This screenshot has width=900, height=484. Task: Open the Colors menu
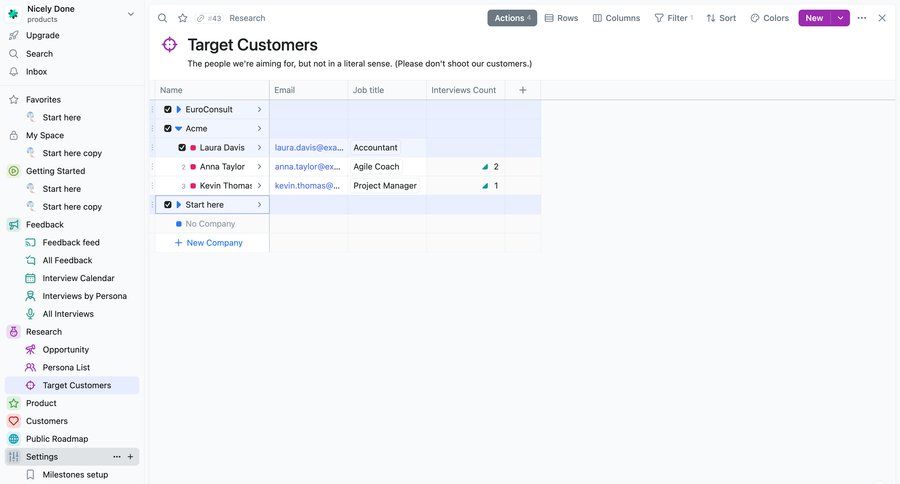(770, 18)
